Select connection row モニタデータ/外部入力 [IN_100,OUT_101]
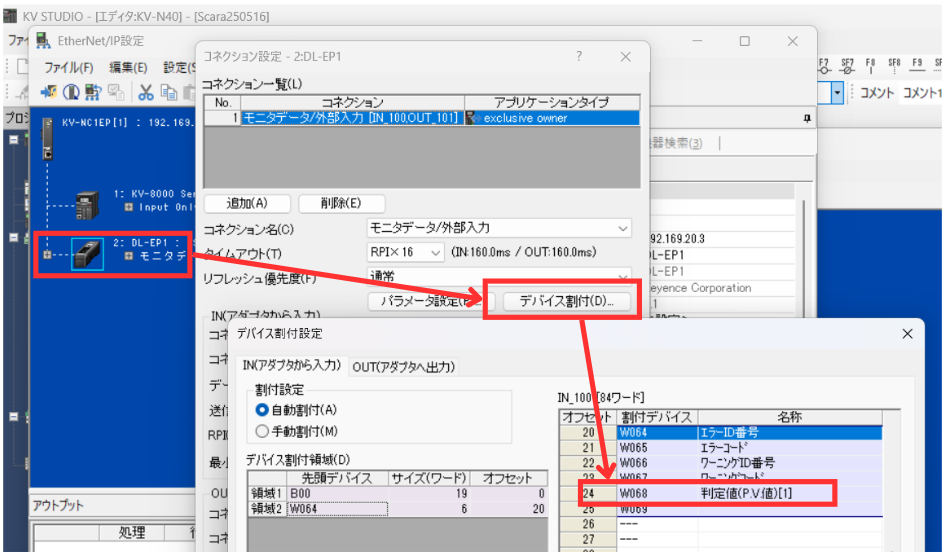Screen dimensions: 946x554 (x=352, y=118)
